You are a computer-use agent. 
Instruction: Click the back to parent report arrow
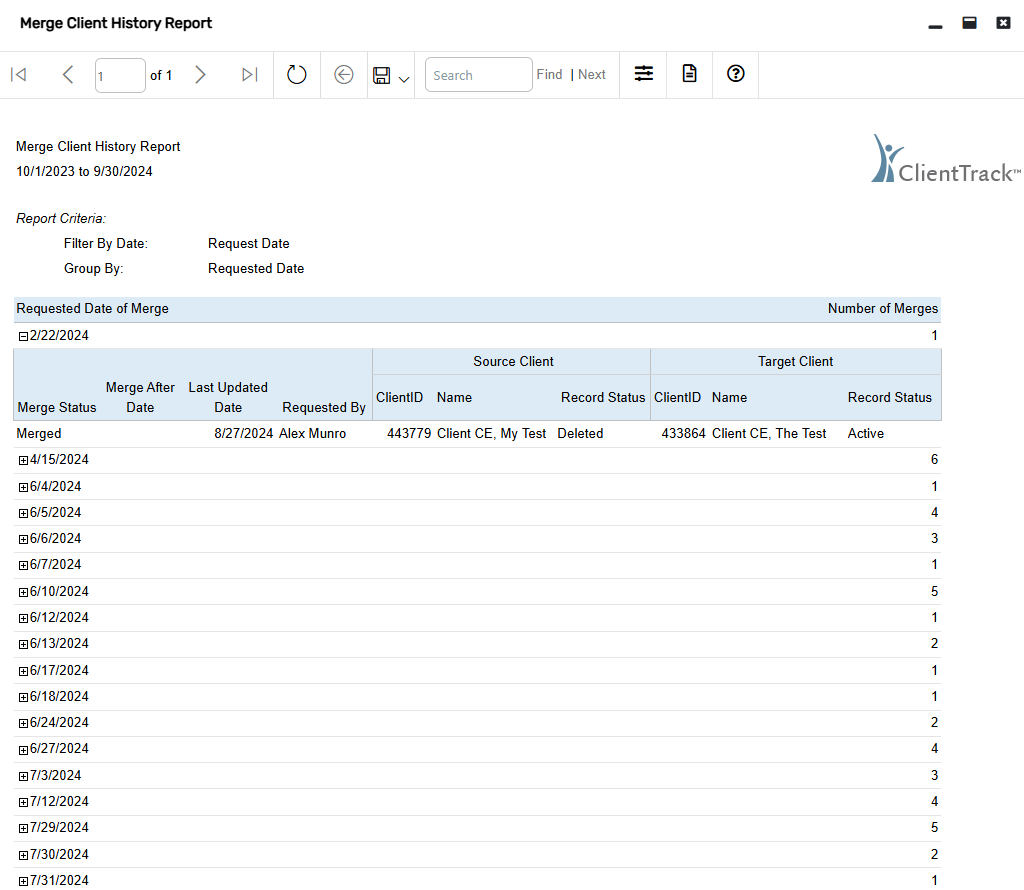343,74
